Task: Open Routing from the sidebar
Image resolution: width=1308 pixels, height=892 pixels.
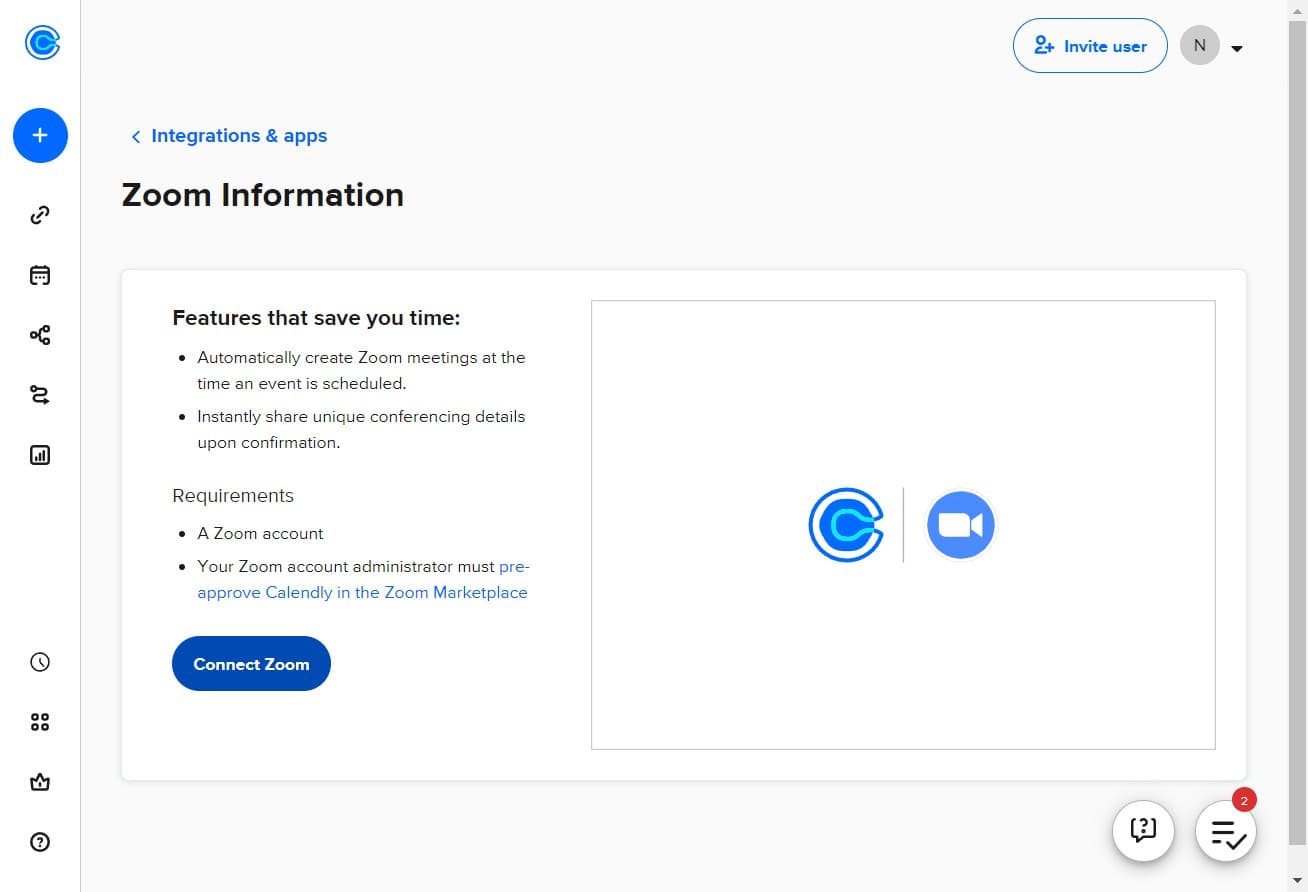Action: point(40,395)
